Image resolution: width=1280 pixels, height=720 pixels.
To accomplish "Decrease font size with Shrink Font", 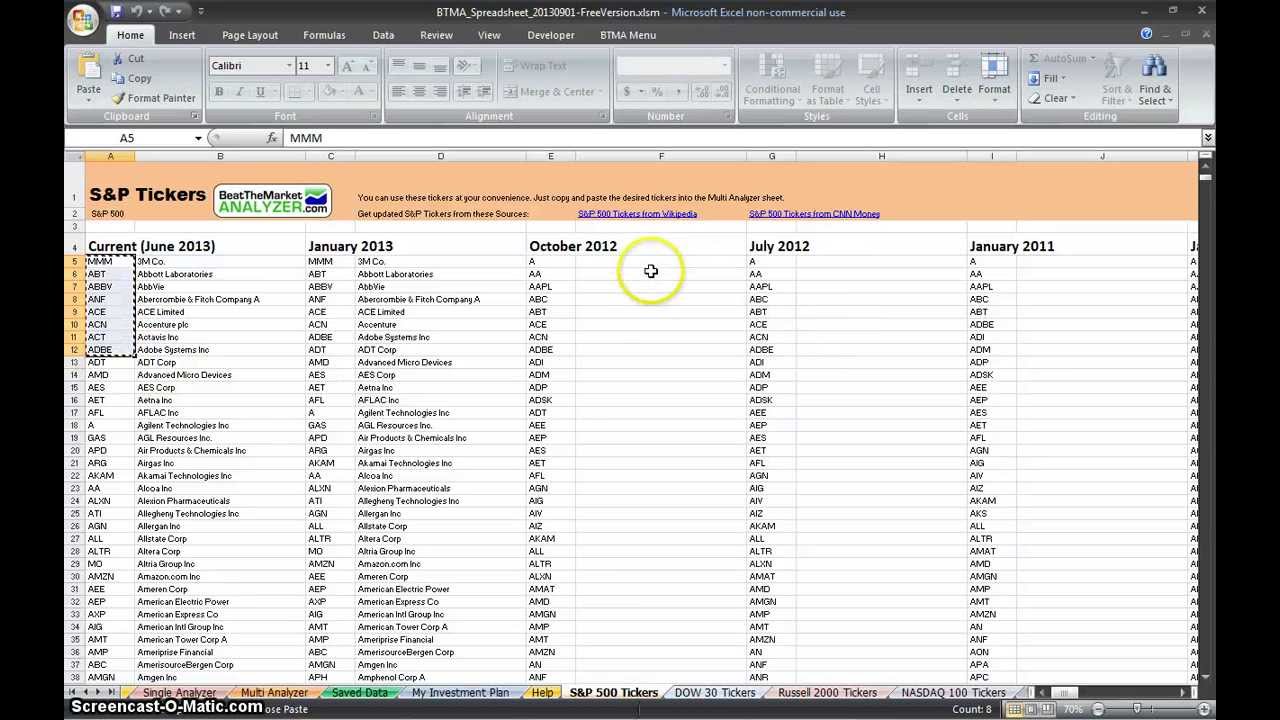I will coord(367,66).
